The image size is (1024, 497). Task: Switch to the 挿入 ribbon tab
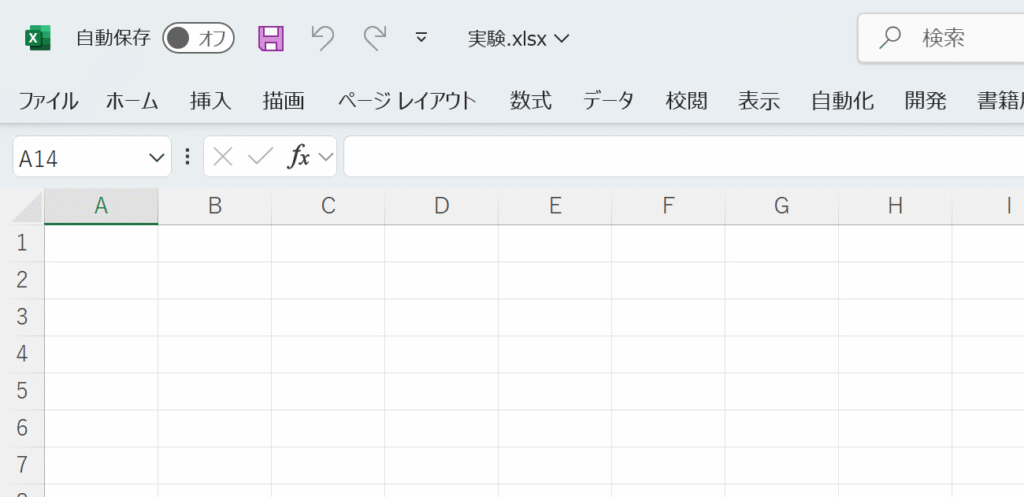coord(210,100)
